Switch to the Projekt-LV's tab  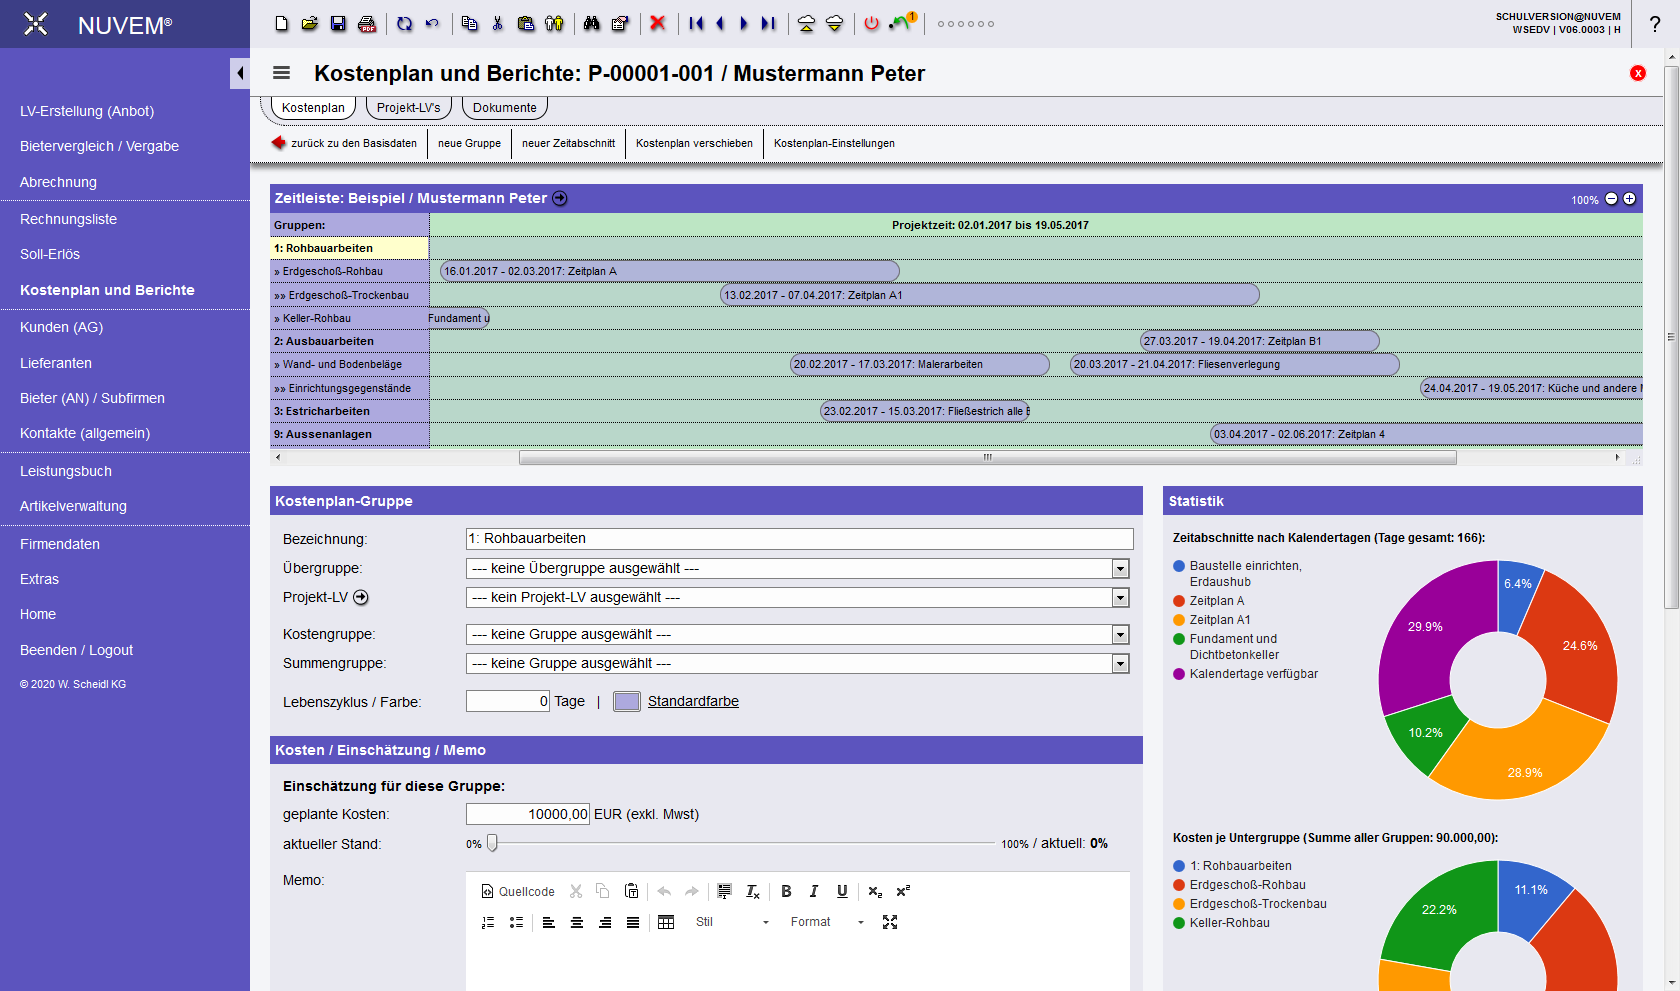(409, 107)
